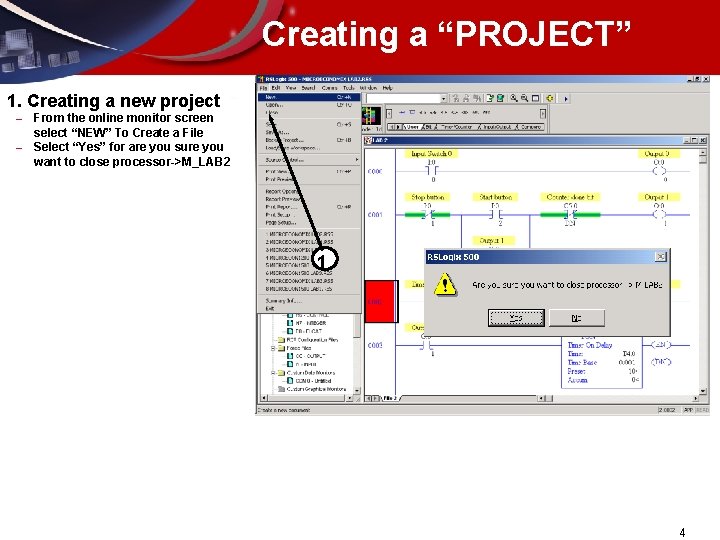Choose Summary Info in the File menu
Image resolution: width=720 pixels, height=540 pixels.
309,301
